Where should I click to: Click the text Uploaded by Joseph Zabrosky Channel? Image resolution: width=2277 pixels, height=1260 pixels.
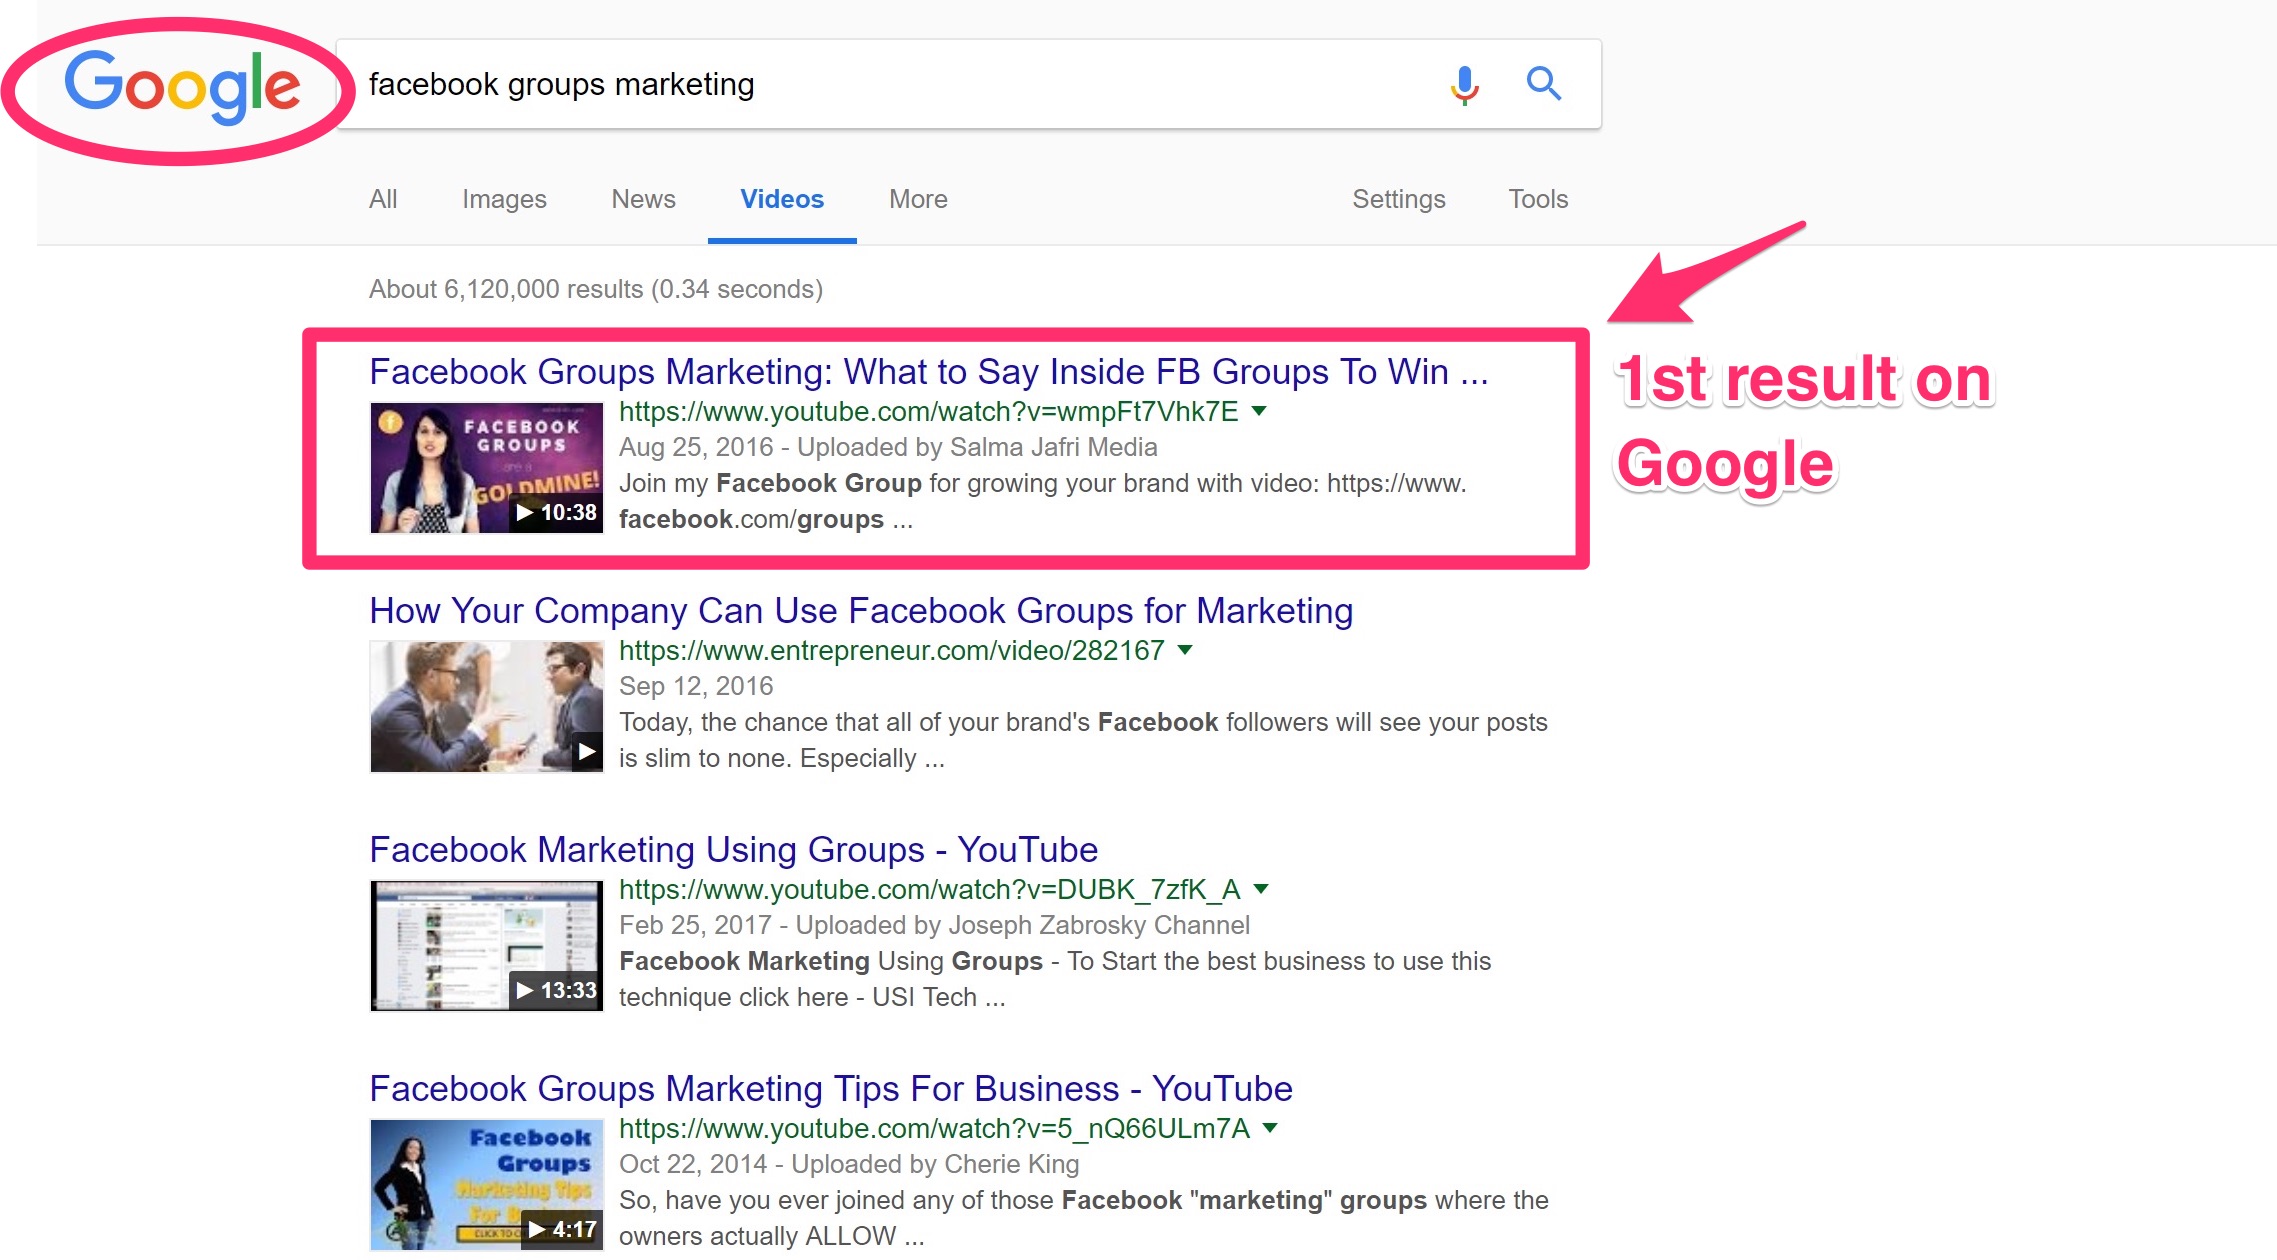tap(1022, 925)
